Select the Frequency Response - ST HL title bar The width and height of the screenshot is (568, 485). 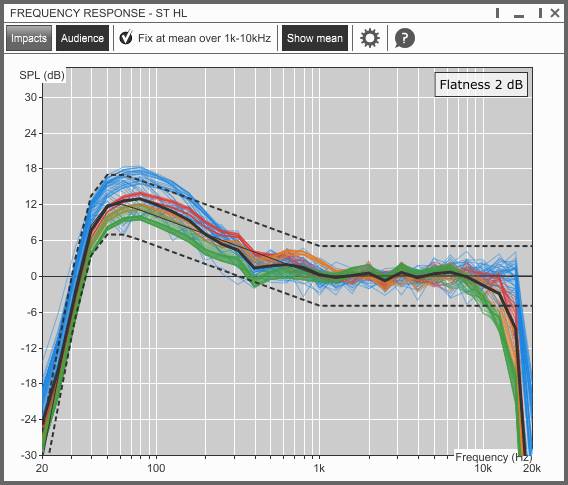click(99, 13)
